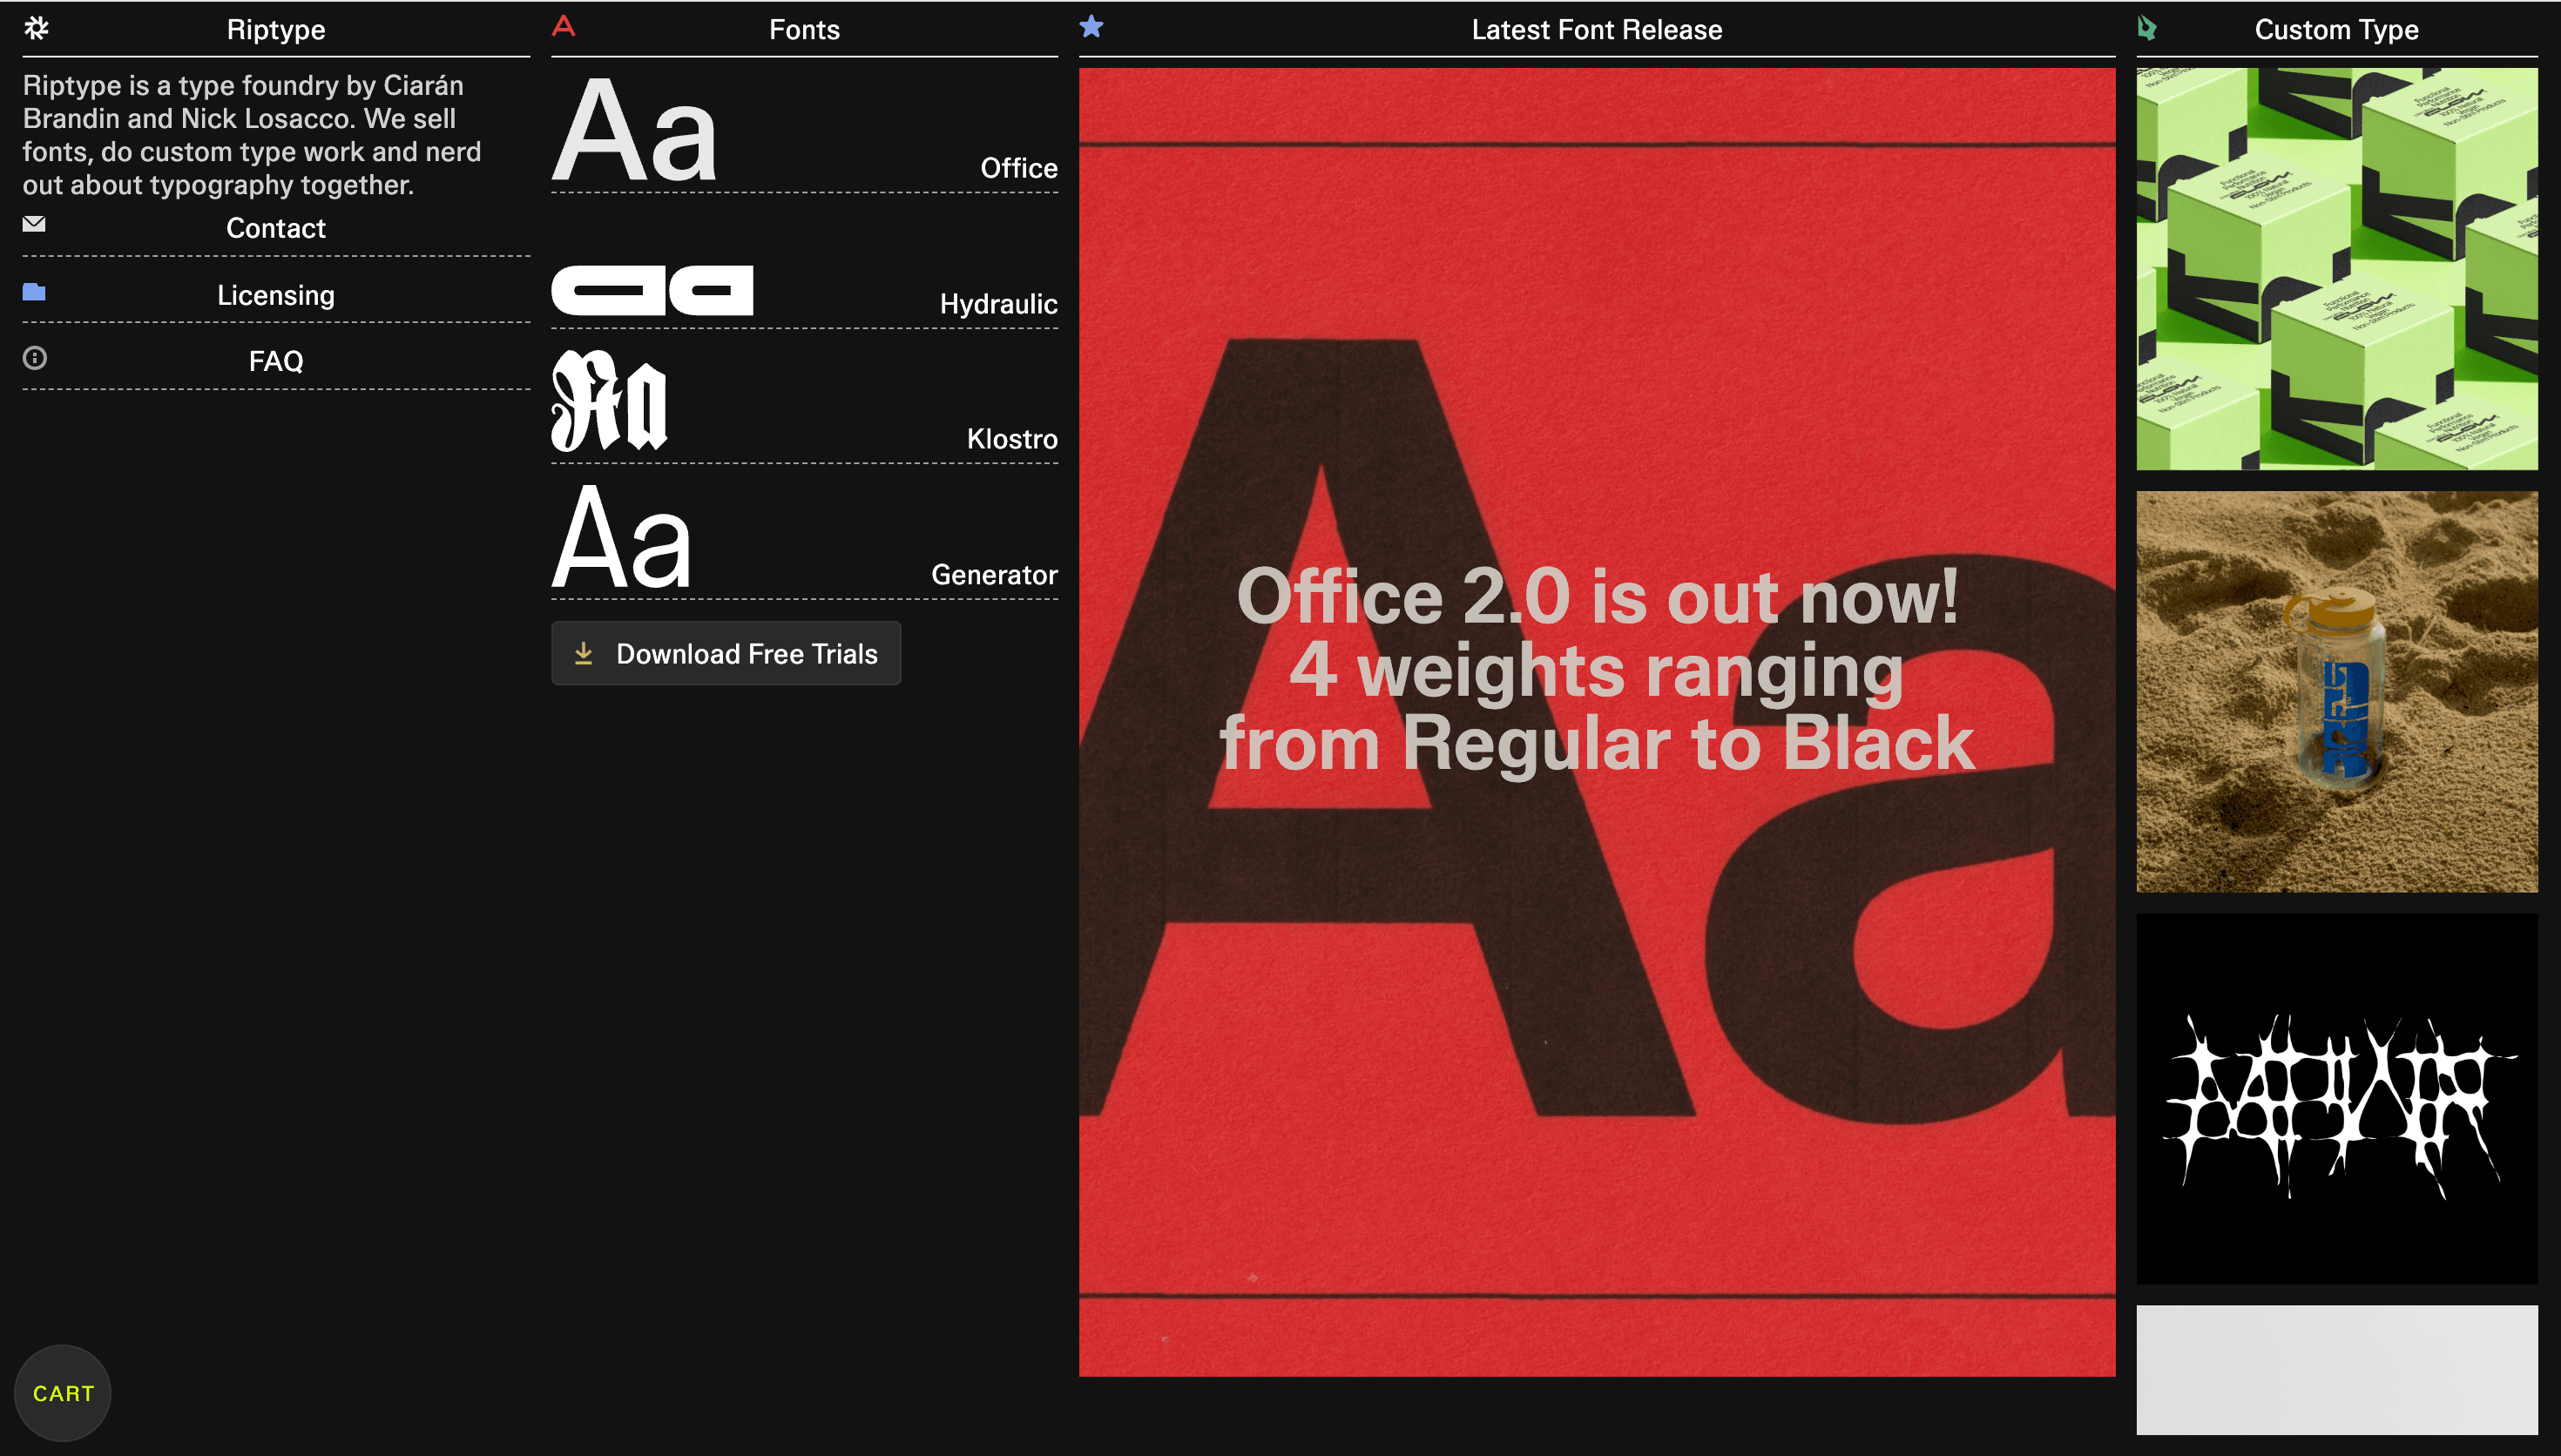This screenshot has height=1456, width=2561.
Task: Select the Hydraulic font name
Action: point(998,304)
